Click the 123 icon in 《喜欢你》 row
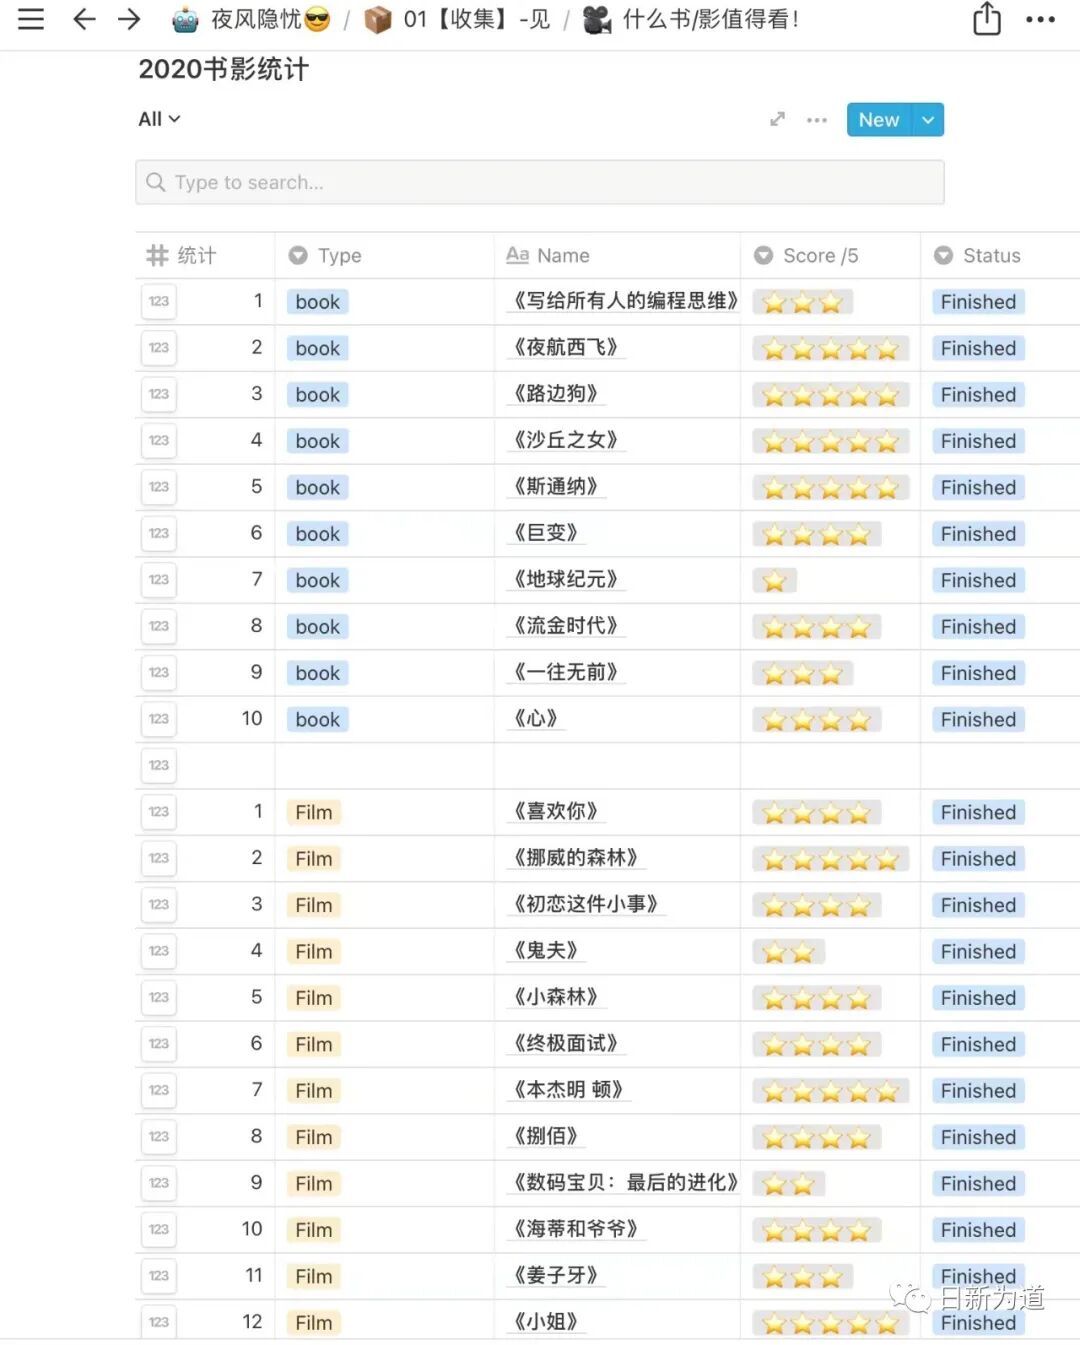Image resolution: width=1080 pixels, height=1345 pixels. coord(159,812)
